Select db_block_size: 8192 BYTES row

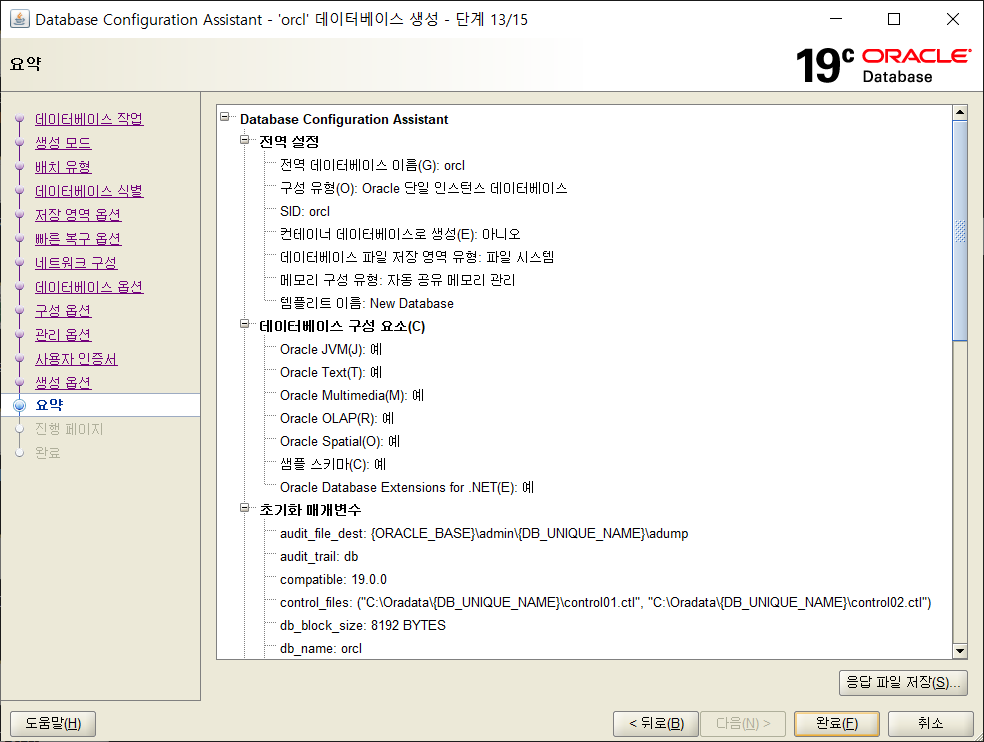point(363,625)
